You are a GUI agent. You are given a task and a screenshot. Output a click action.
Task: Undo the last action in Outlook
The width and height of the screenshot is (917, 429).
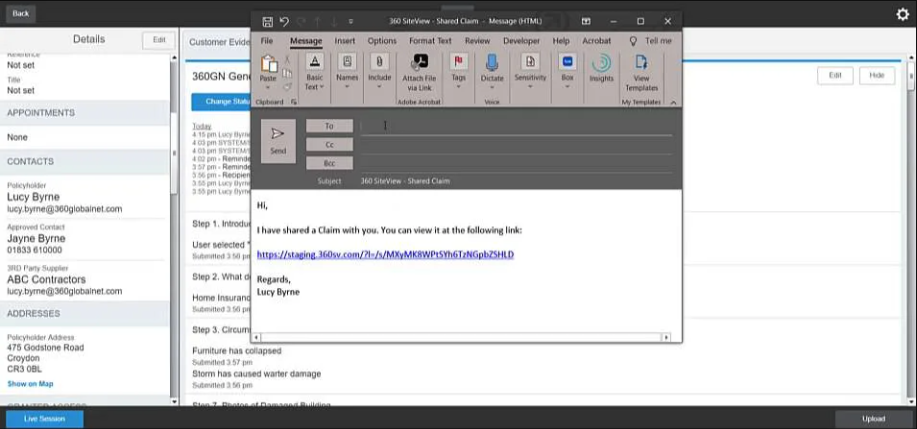click(x=284, y=22)
